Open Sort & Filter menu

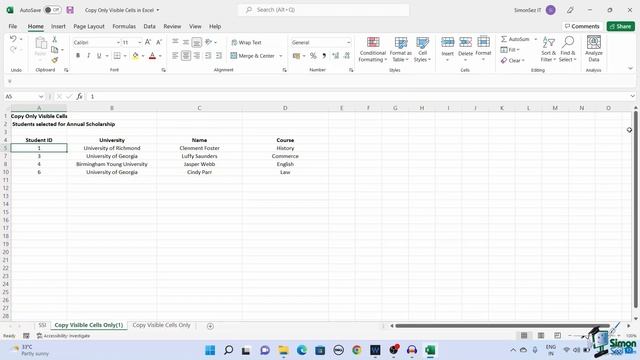[548, 49]
